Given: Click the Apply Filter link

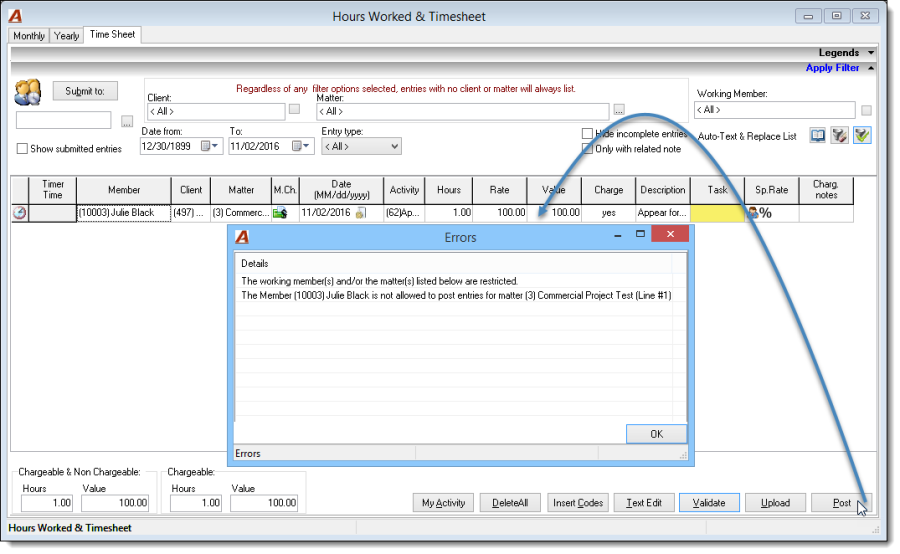Looking at the screenshot, I should point(832,68).
